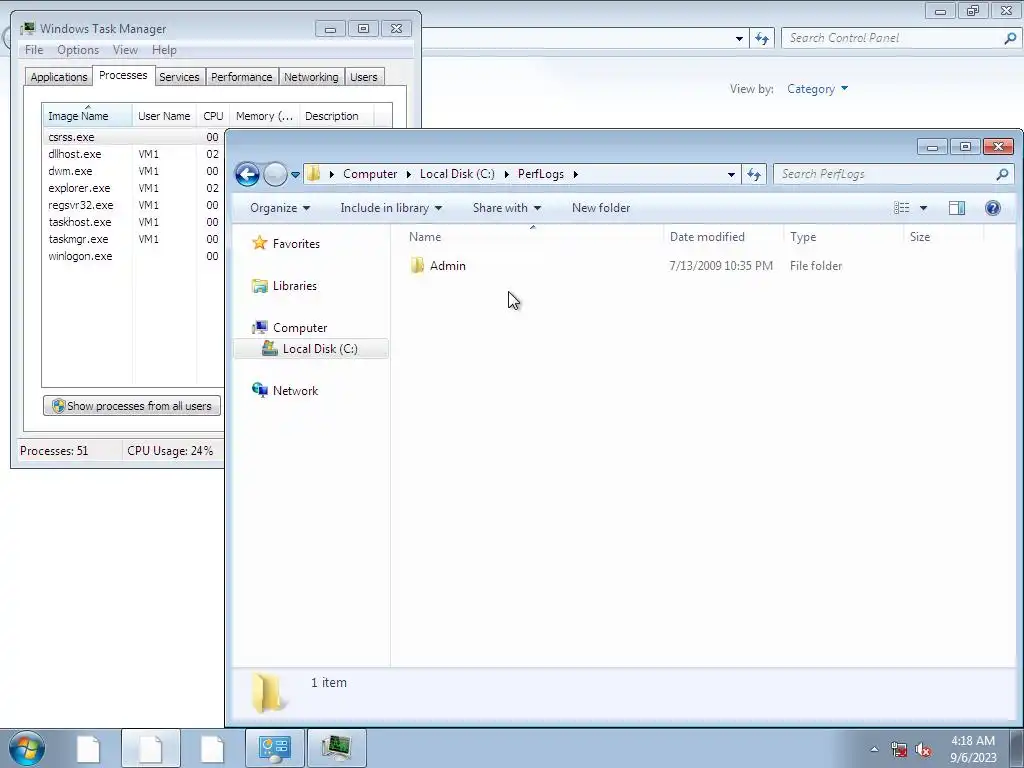This screenshot has height=768, width=1024.
Task: Click the PerfLogs breadcrumb segment
Action: point(541,174)
